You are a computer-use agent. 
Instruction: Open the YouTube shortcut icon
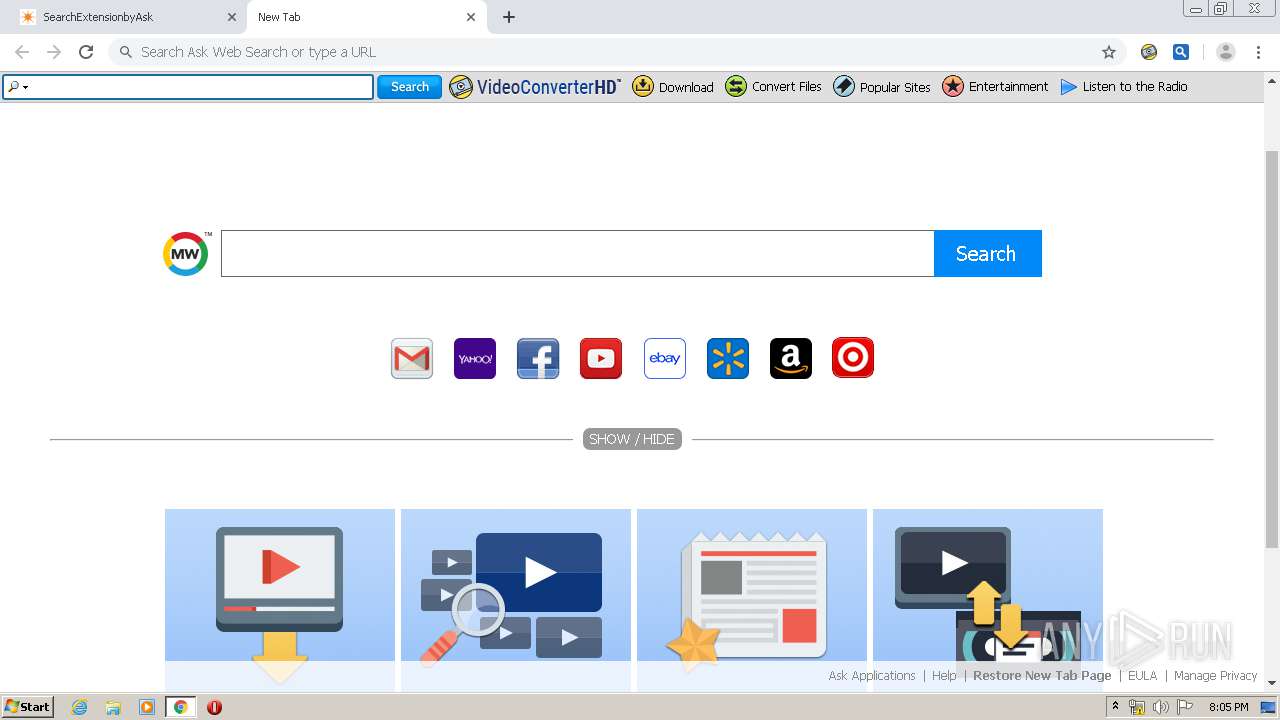tap(601, 358)
